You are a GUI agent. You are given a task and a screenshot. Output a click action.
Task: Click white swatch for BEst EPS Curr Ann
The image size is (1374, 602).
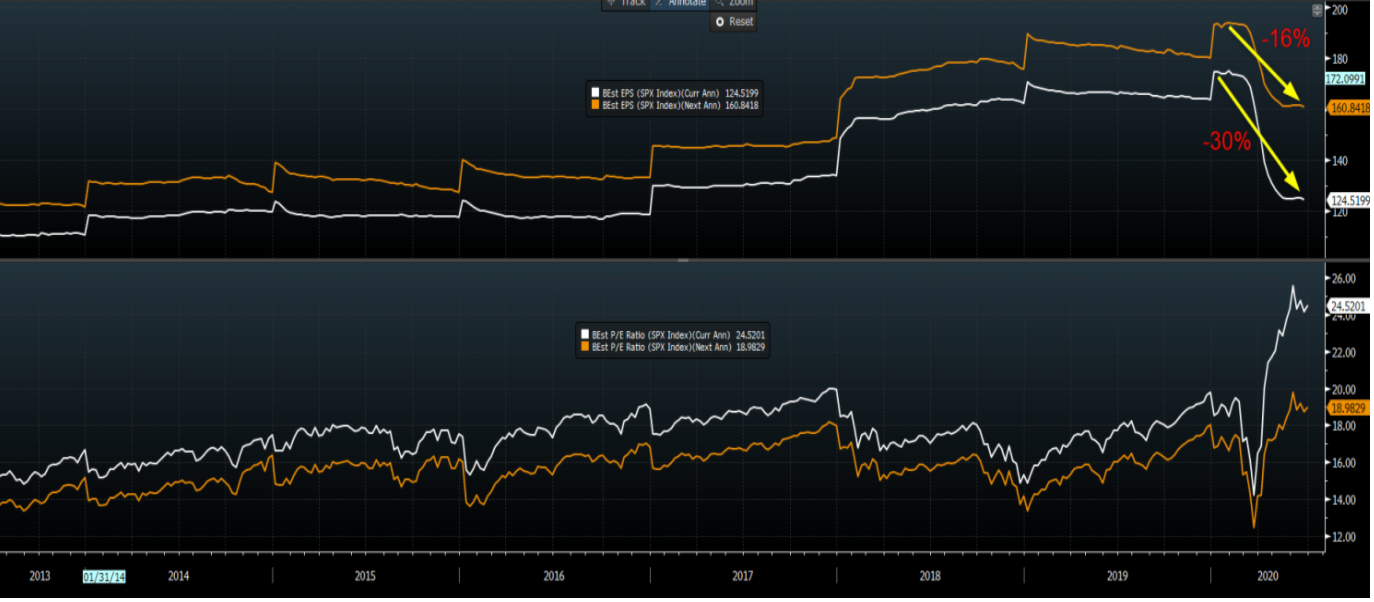pyautogui.click(x=595, y=93)
